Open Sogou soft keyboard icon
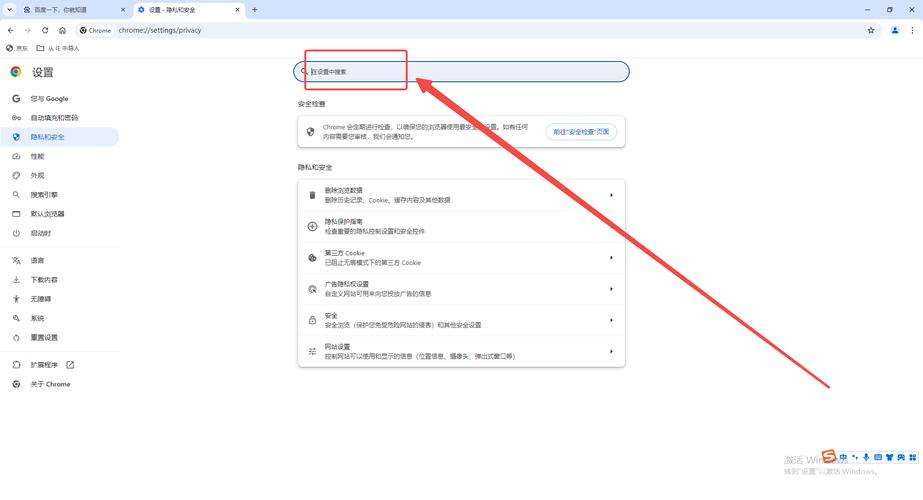The height and width of the screenshot is (500, 923). (878, 457)
